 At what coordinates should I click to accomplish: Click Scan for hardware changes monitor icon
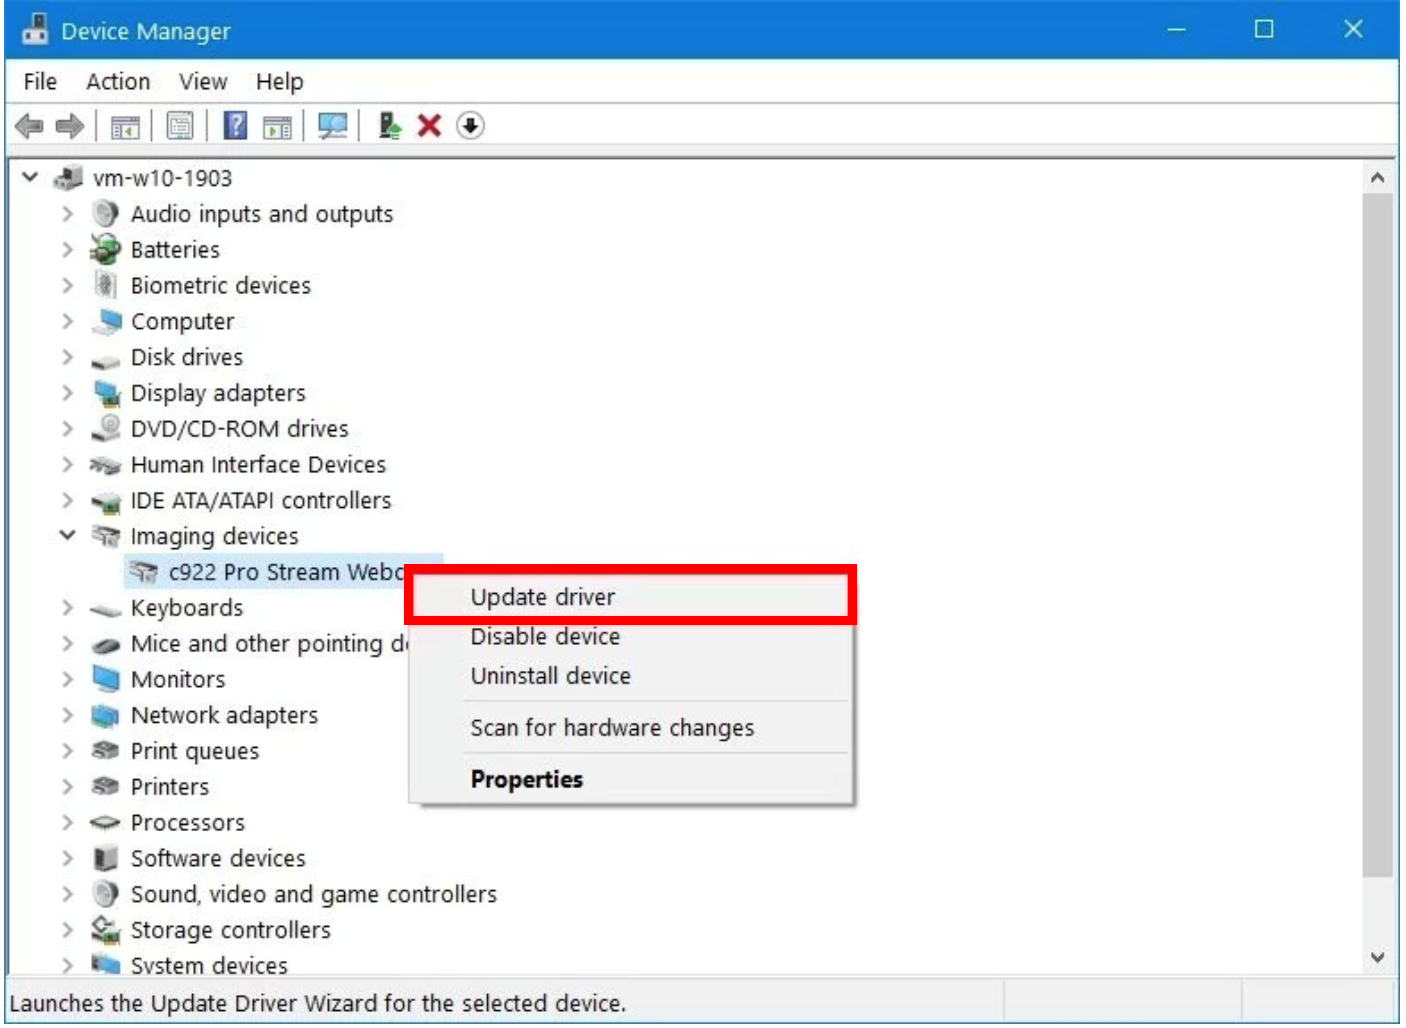[332, 126]
